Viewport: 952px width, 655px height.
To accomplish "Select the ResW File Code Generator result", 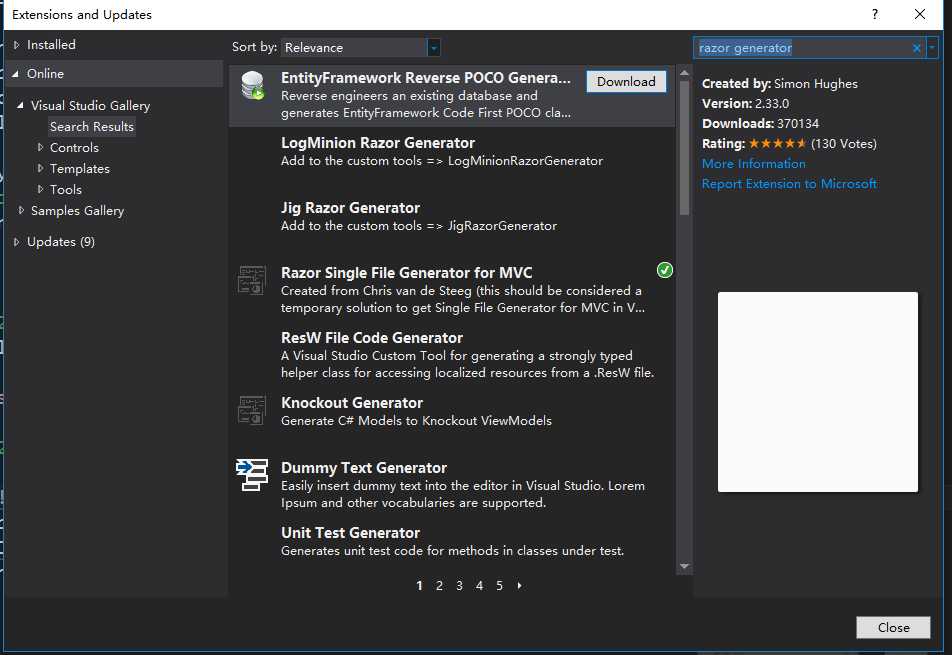I will pyautogui.click(x=452, y=354).
